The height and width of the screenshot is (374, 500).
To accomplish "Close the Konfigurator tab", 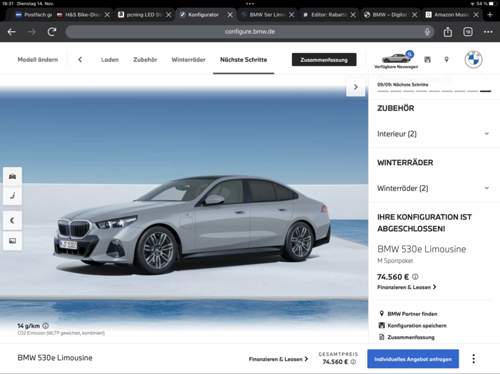I will 230,15.
